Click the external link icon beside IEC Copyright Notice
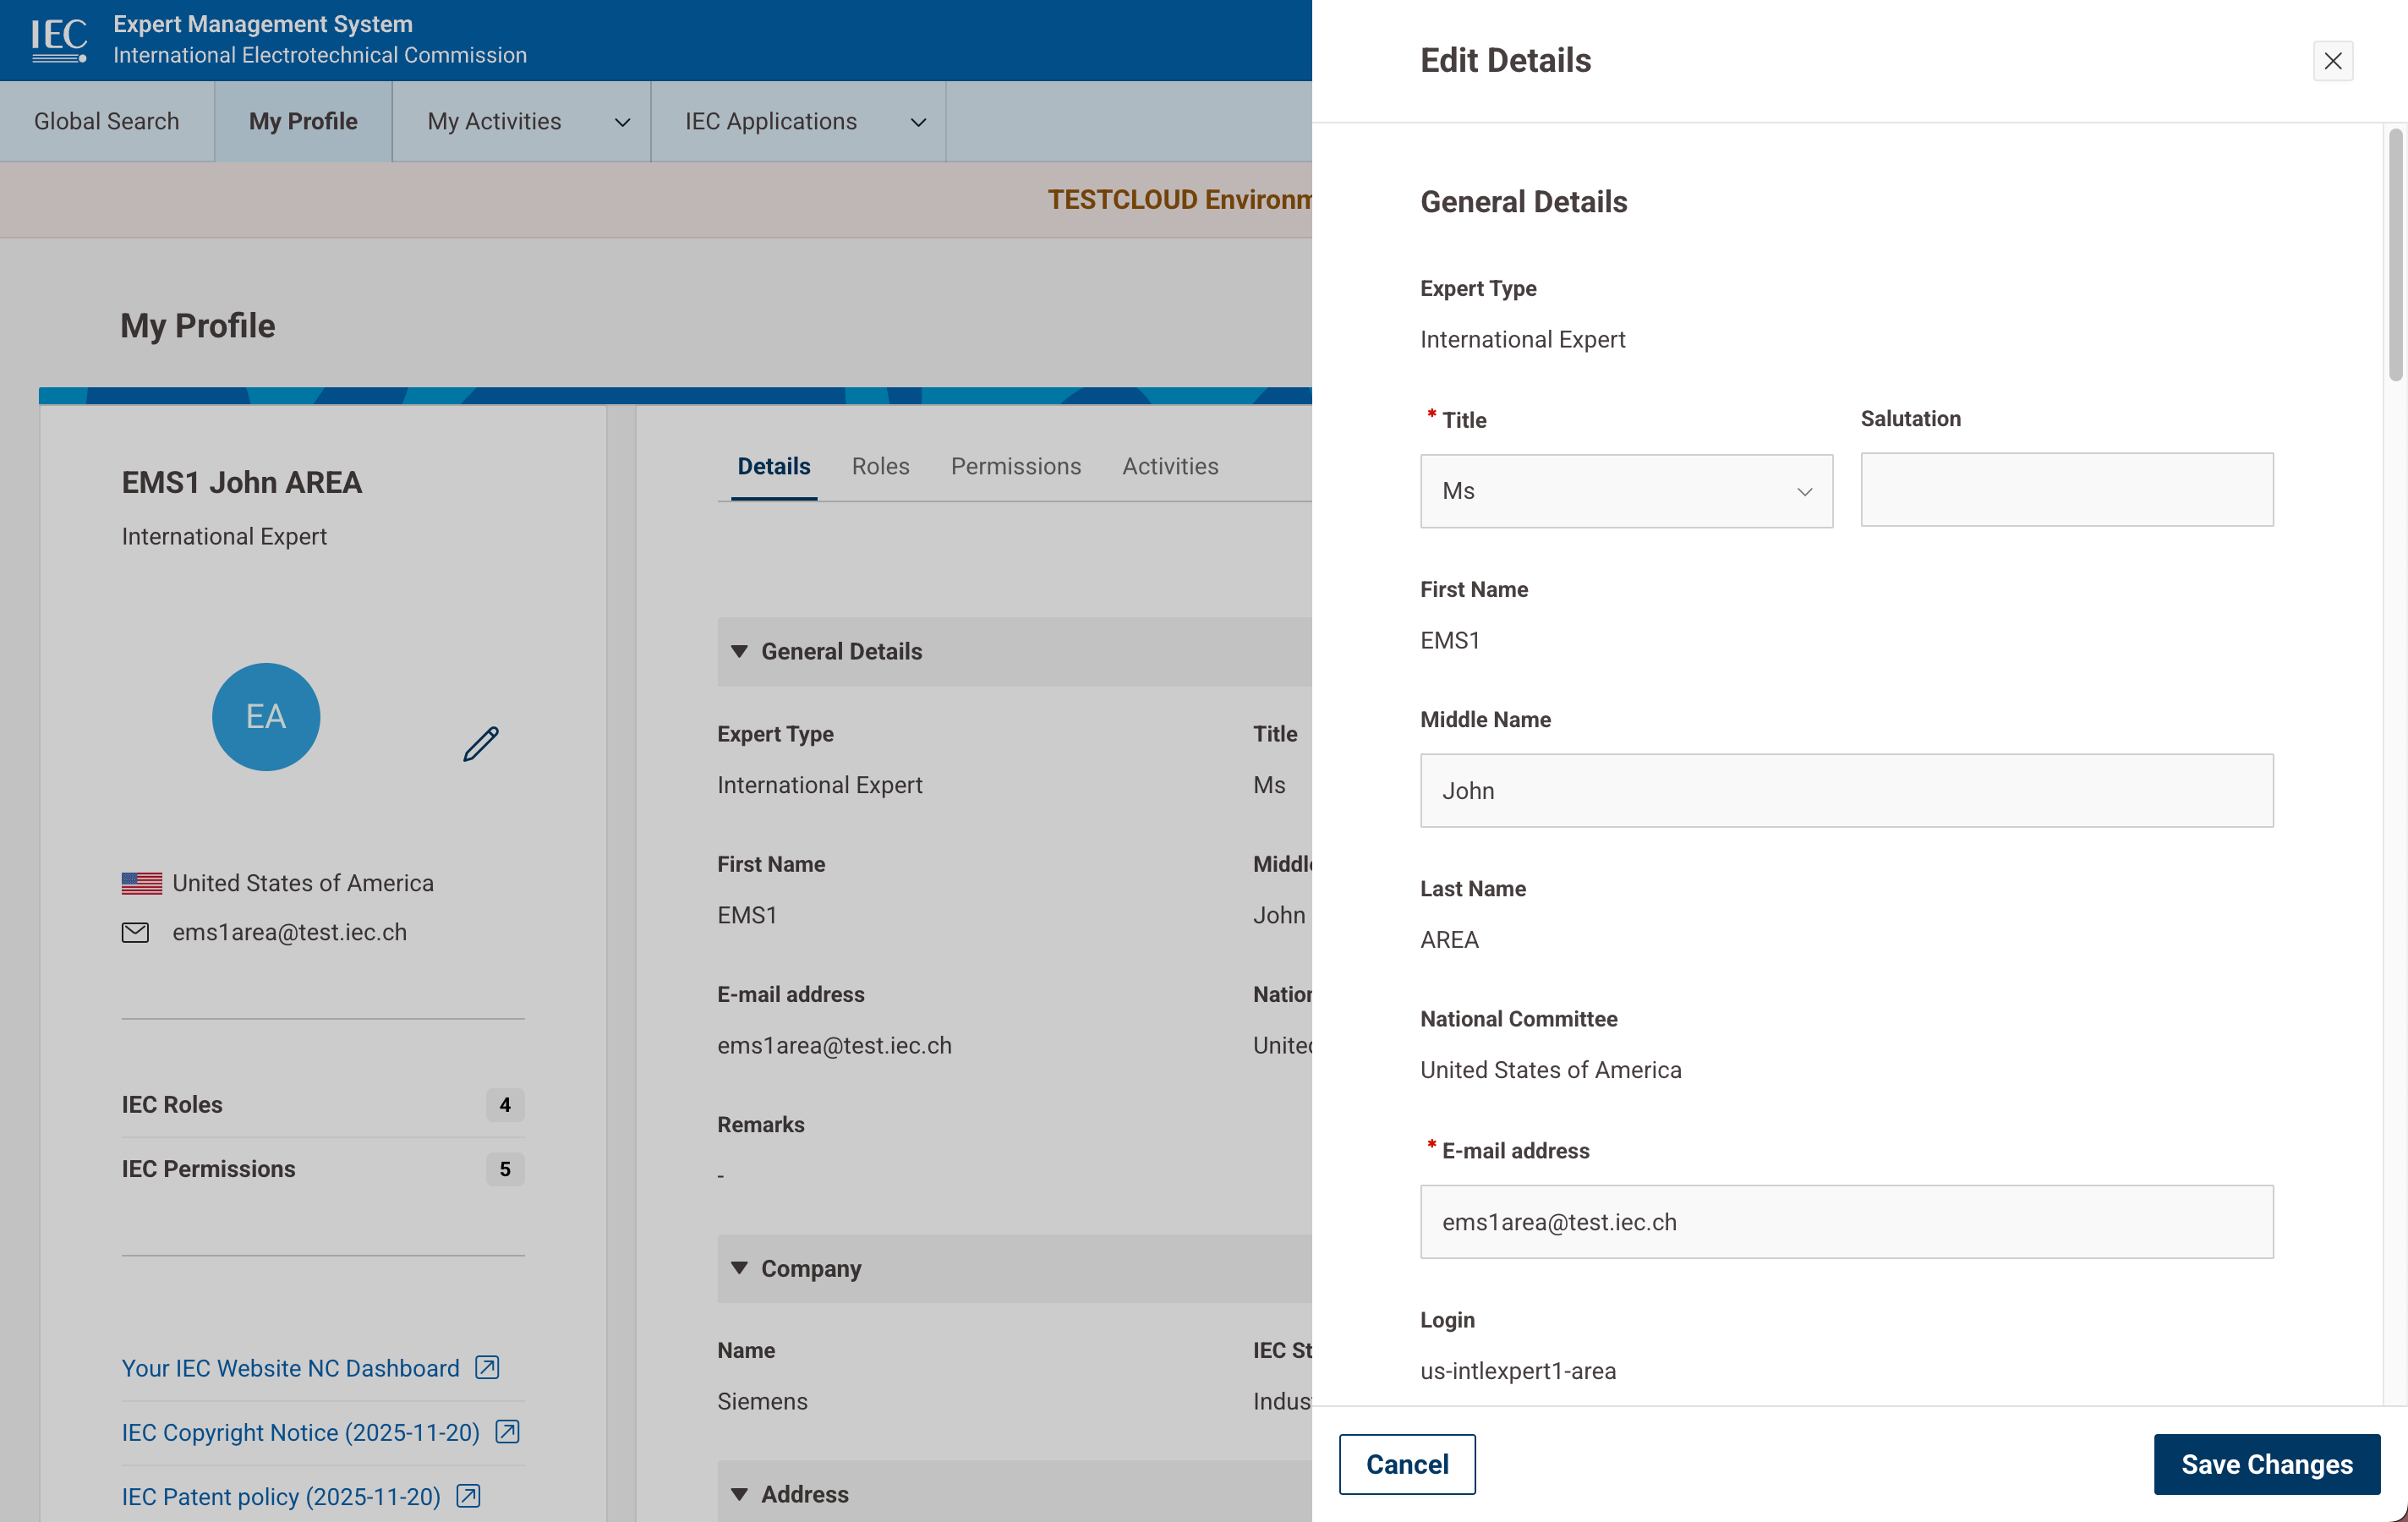Image resolution: width=2408 pixels, height=1522 pixels. pyautogui.click(x=507, y=1432)
